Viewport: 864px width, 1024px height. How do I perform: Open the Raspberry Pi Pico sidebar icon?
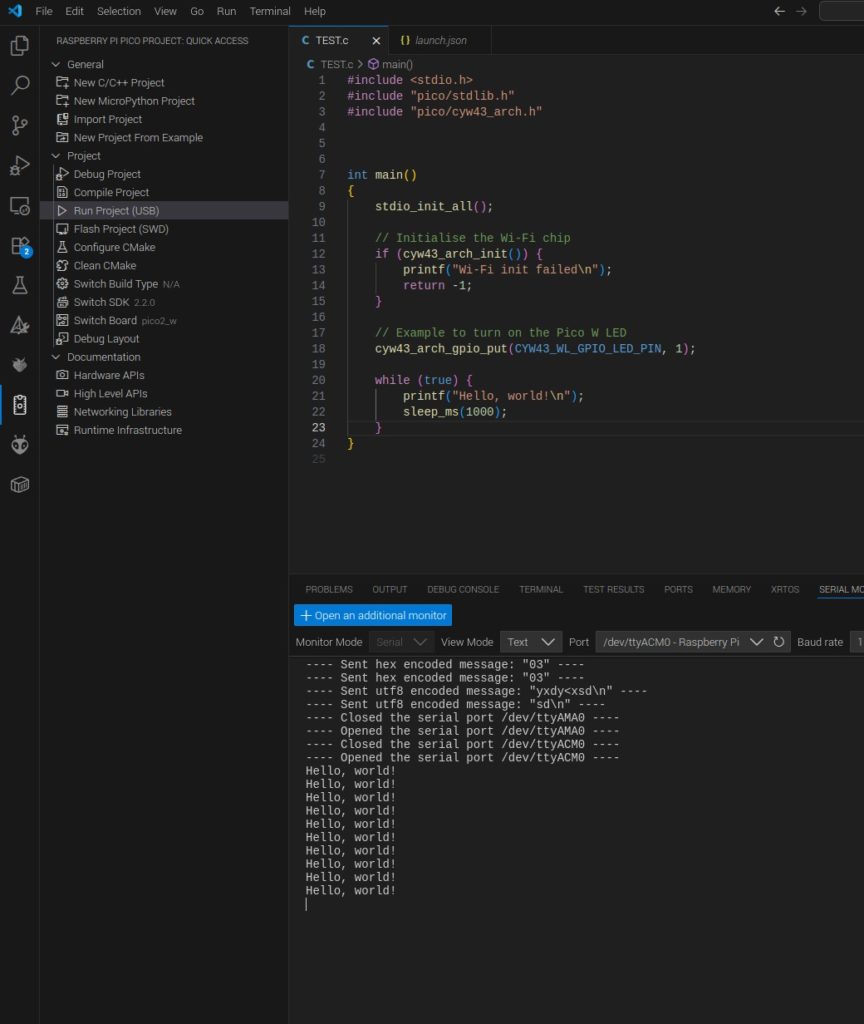(19, 405)
